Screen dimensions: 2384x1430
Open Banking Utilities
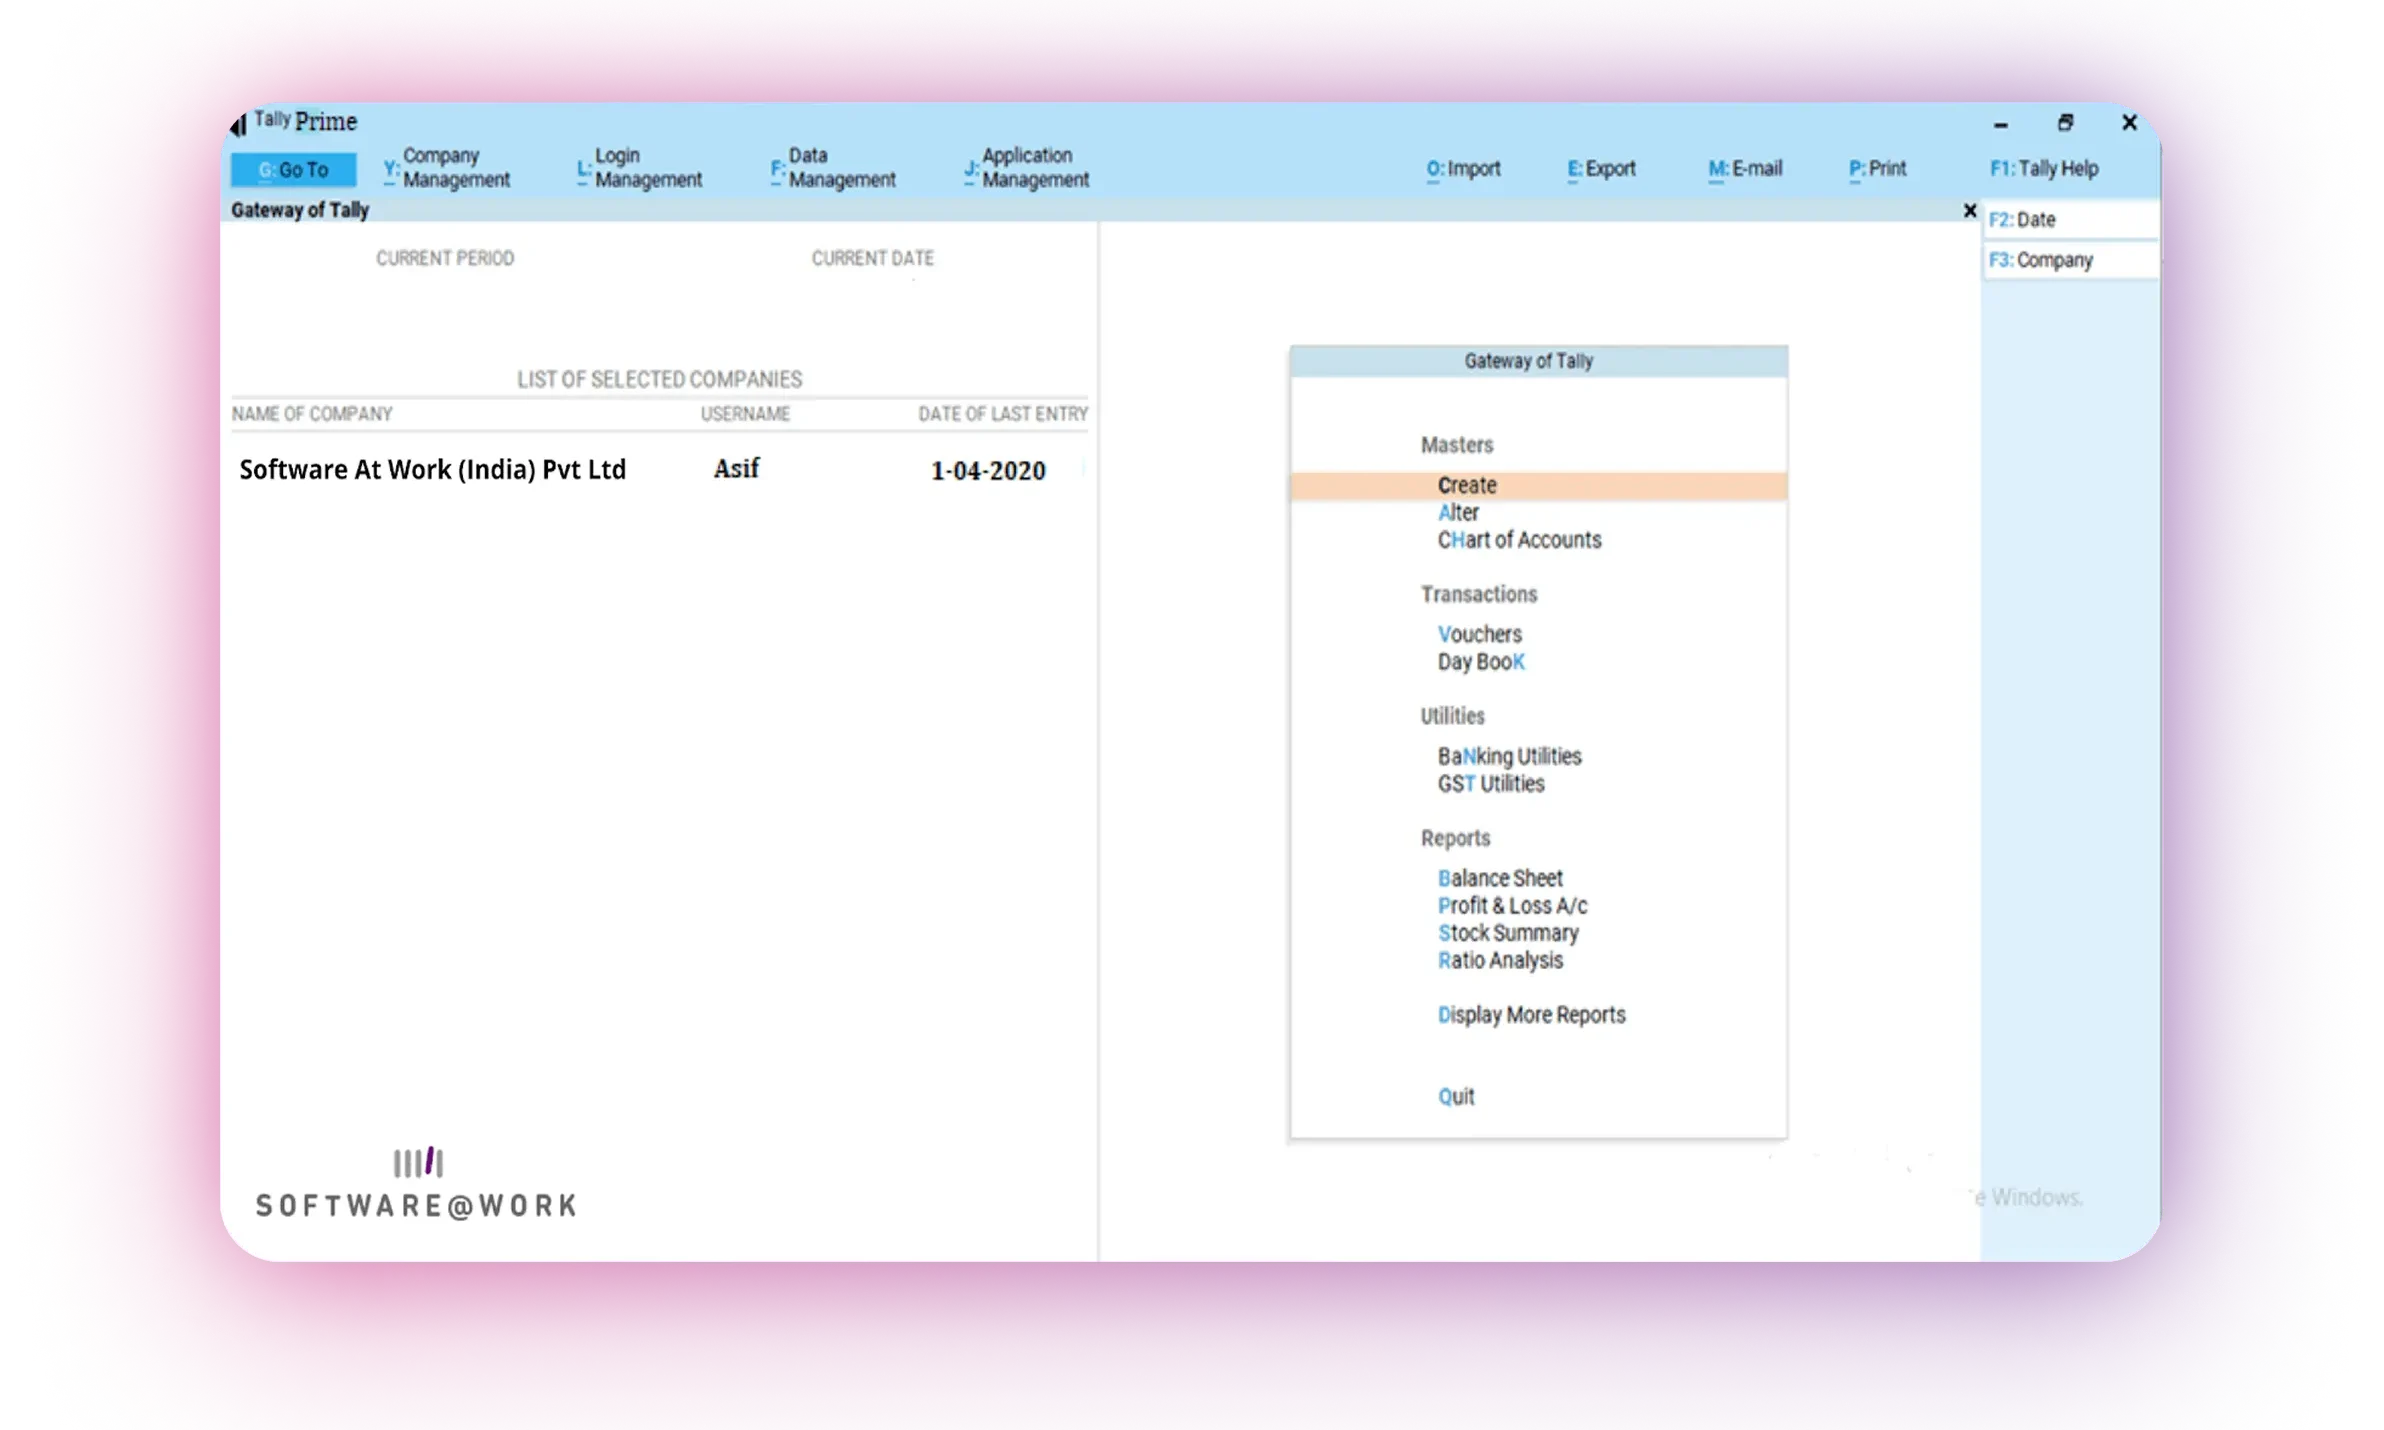pos(1509,757)
